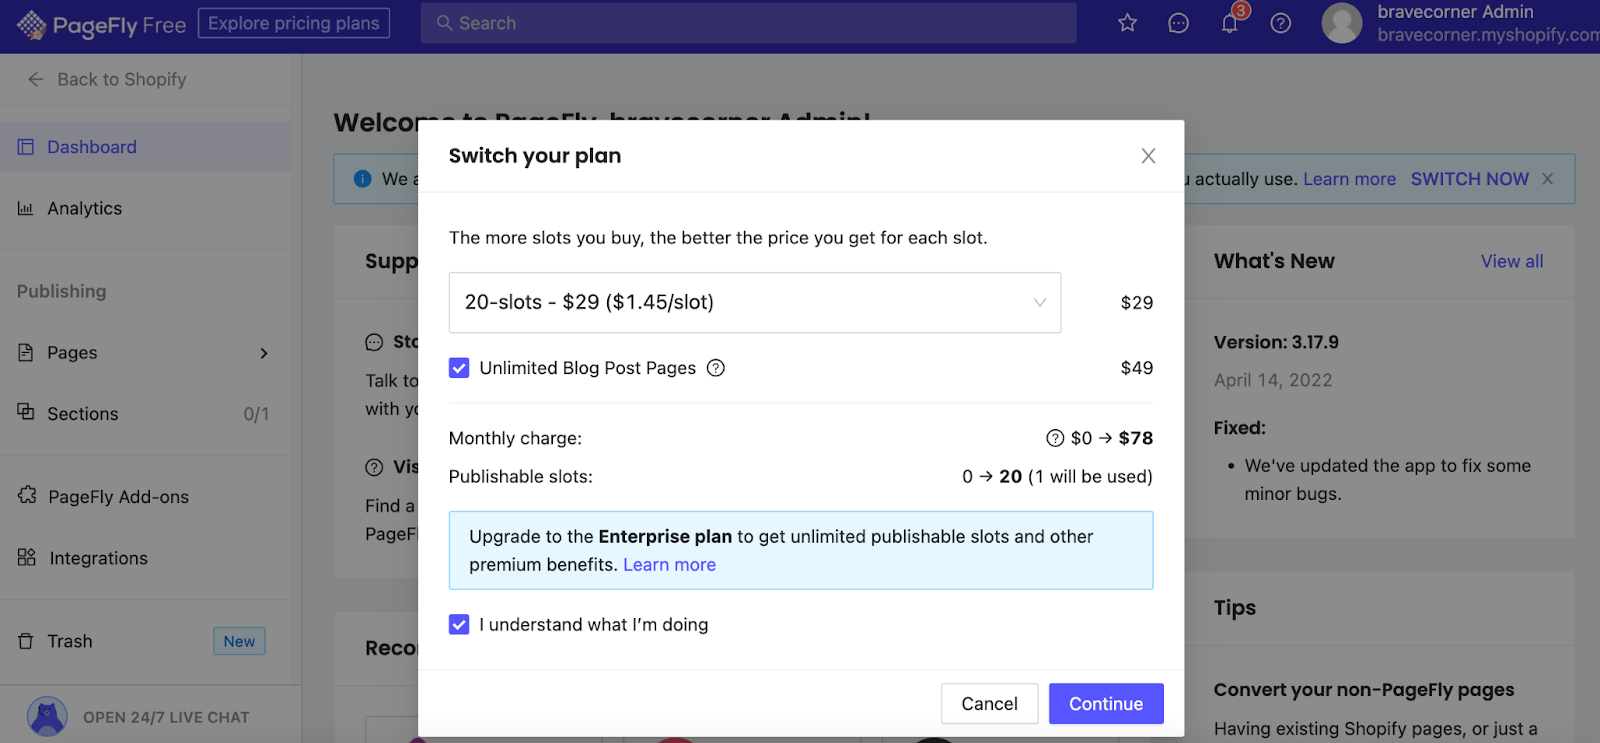Screen dimensions: 1600x743
Task: Open the 20-slots plan dropdown
Action: pyautogui.click(x=755, y=302)
